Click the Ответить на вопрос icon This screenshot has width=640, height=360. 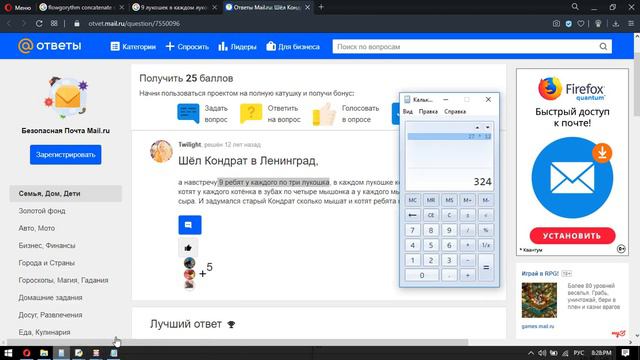click(251, 113)
